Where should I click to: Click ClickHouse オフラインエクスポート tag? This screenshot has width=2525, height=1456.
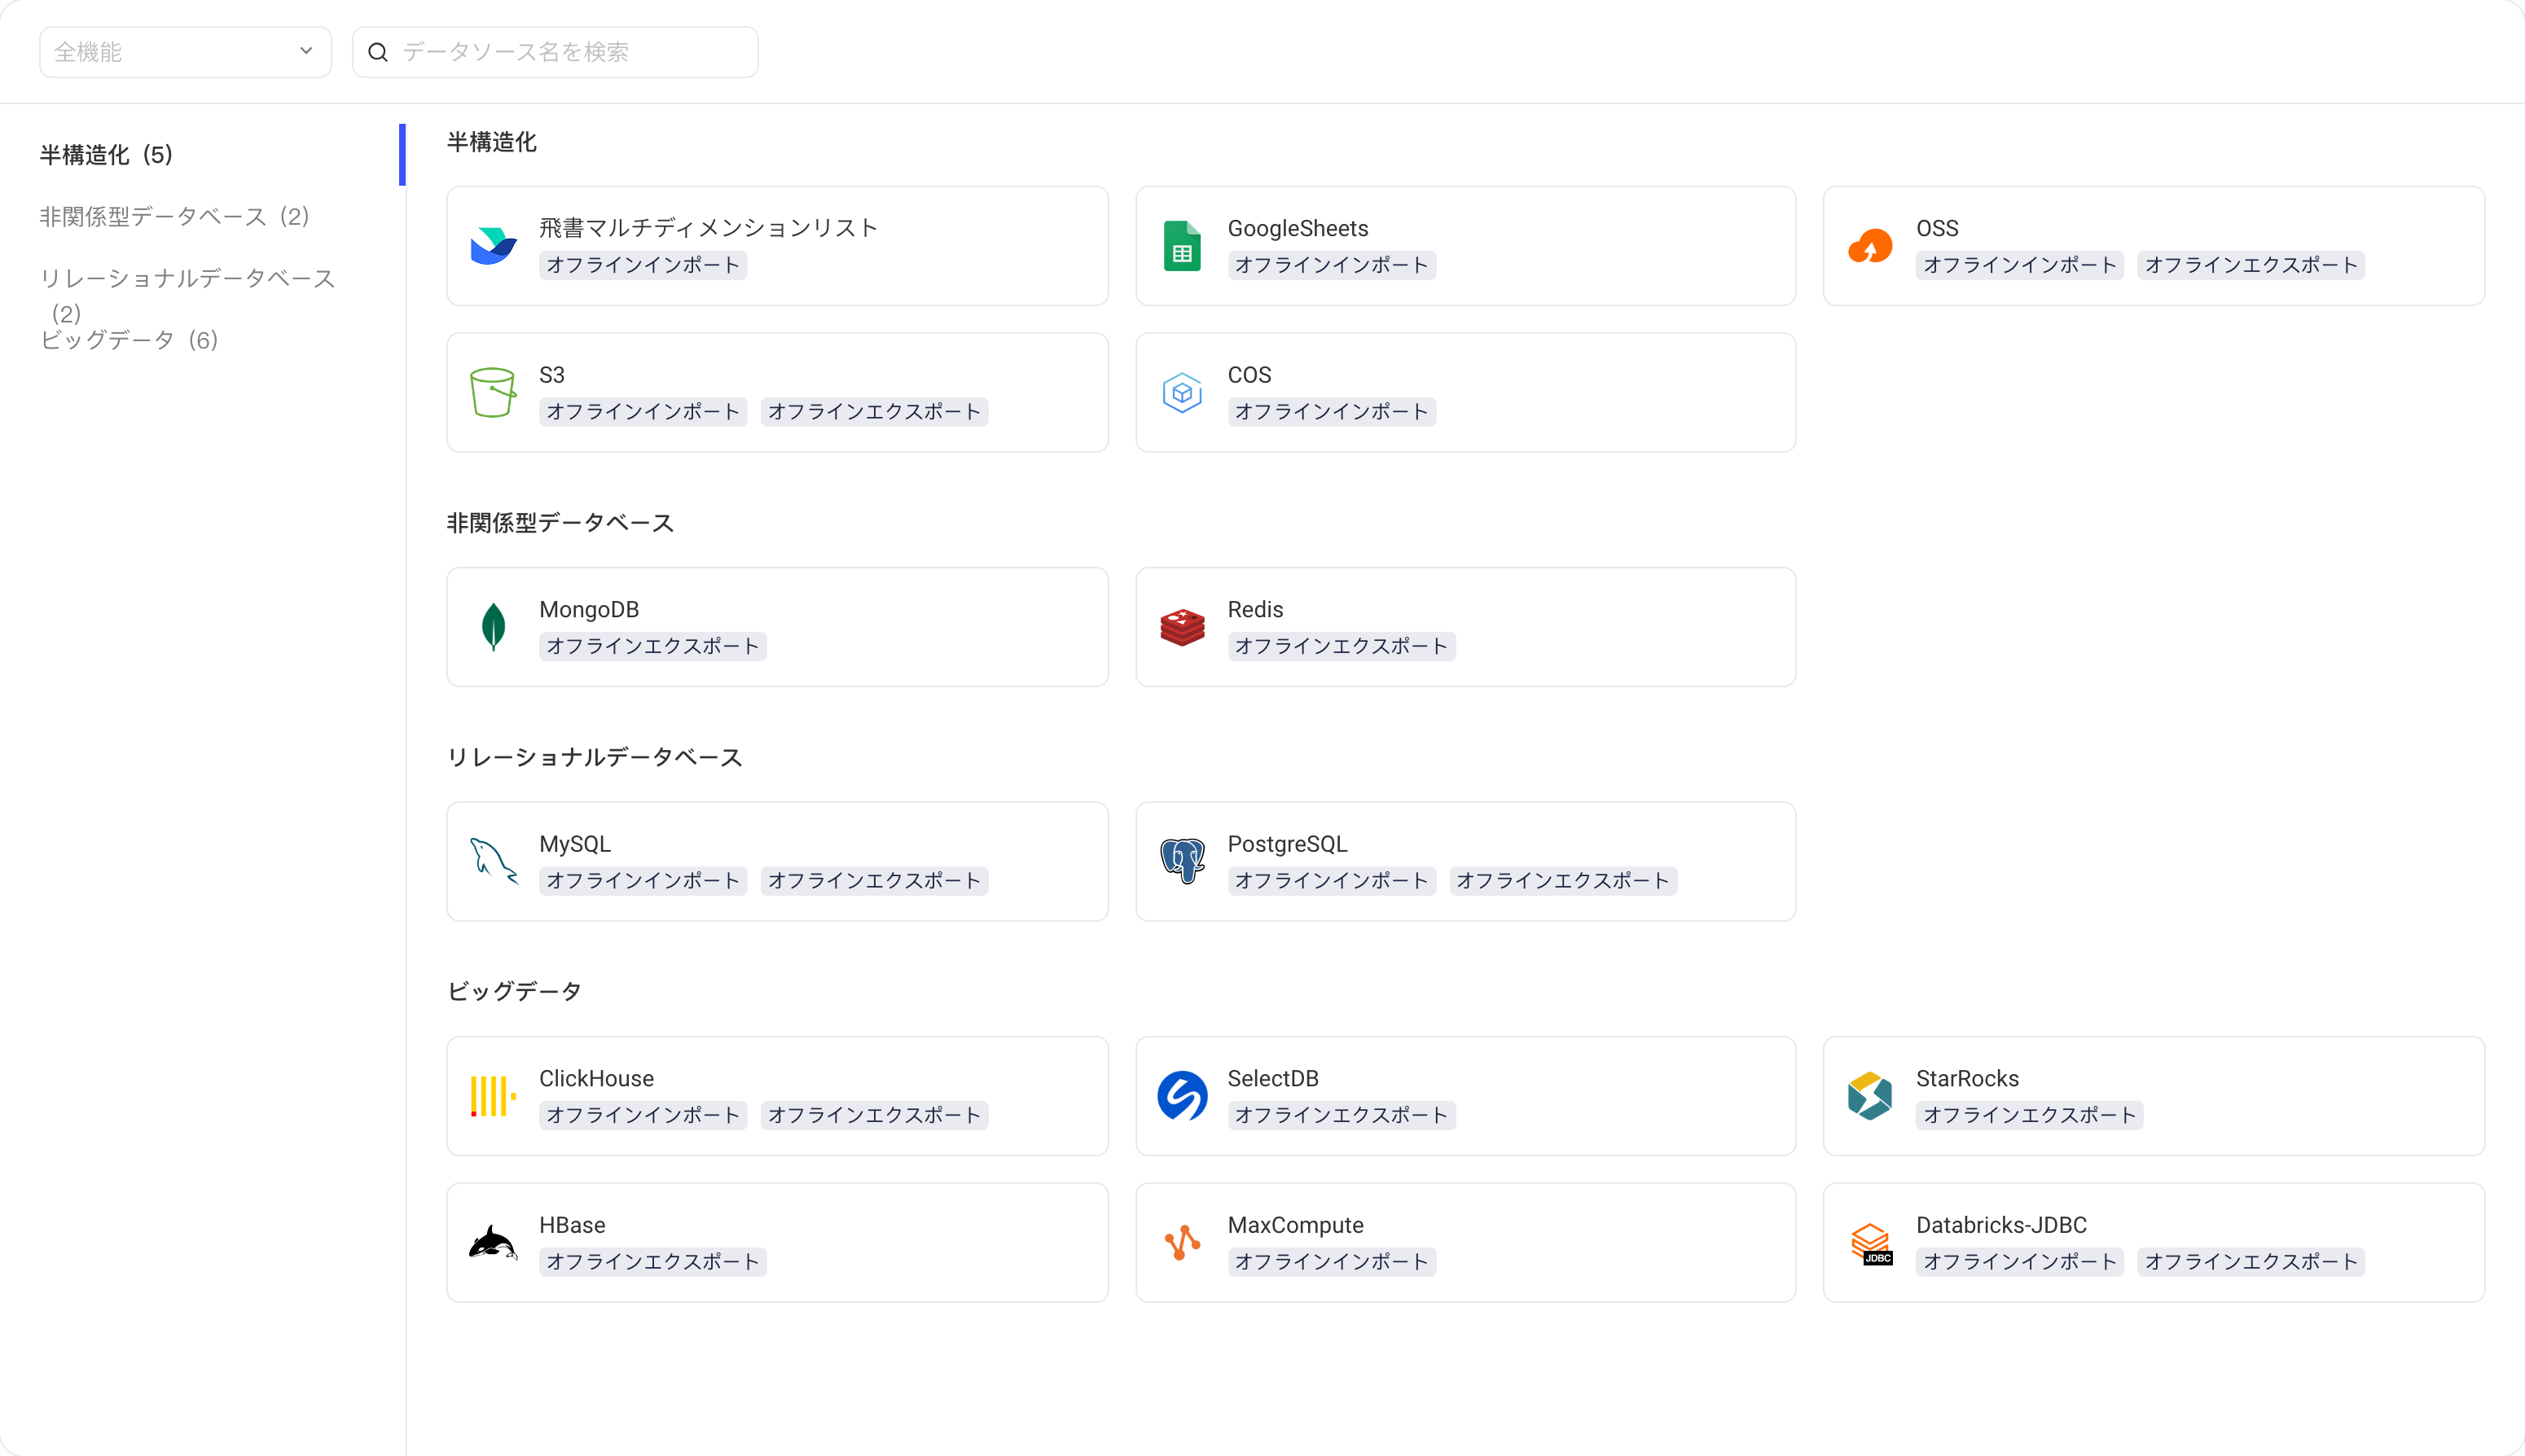[x=874, y=1115]
